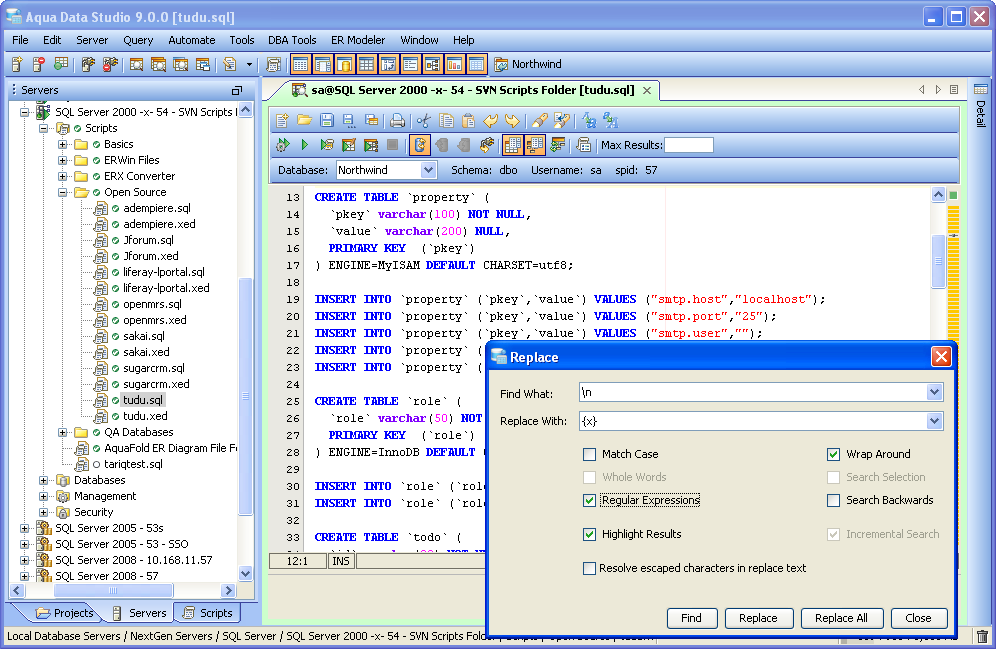Click the Replace All button
The width and height of the screenshot is (996, 649).
point(841,618)
